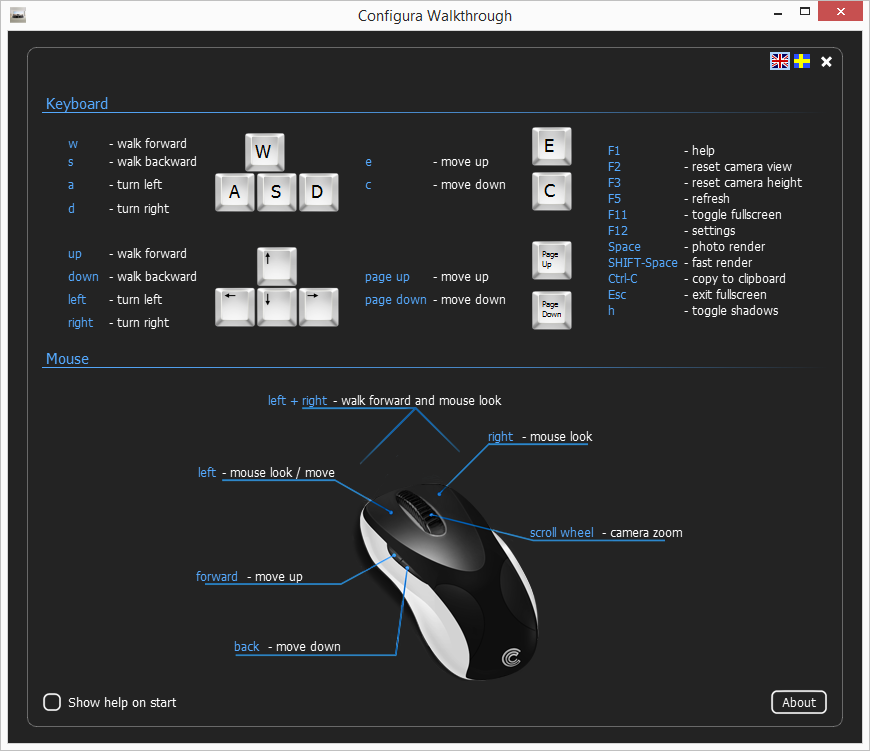Viewport: 870px width, 751px height.
Task: Click the down arrow key icon
Action: click(x=276, y=307)
